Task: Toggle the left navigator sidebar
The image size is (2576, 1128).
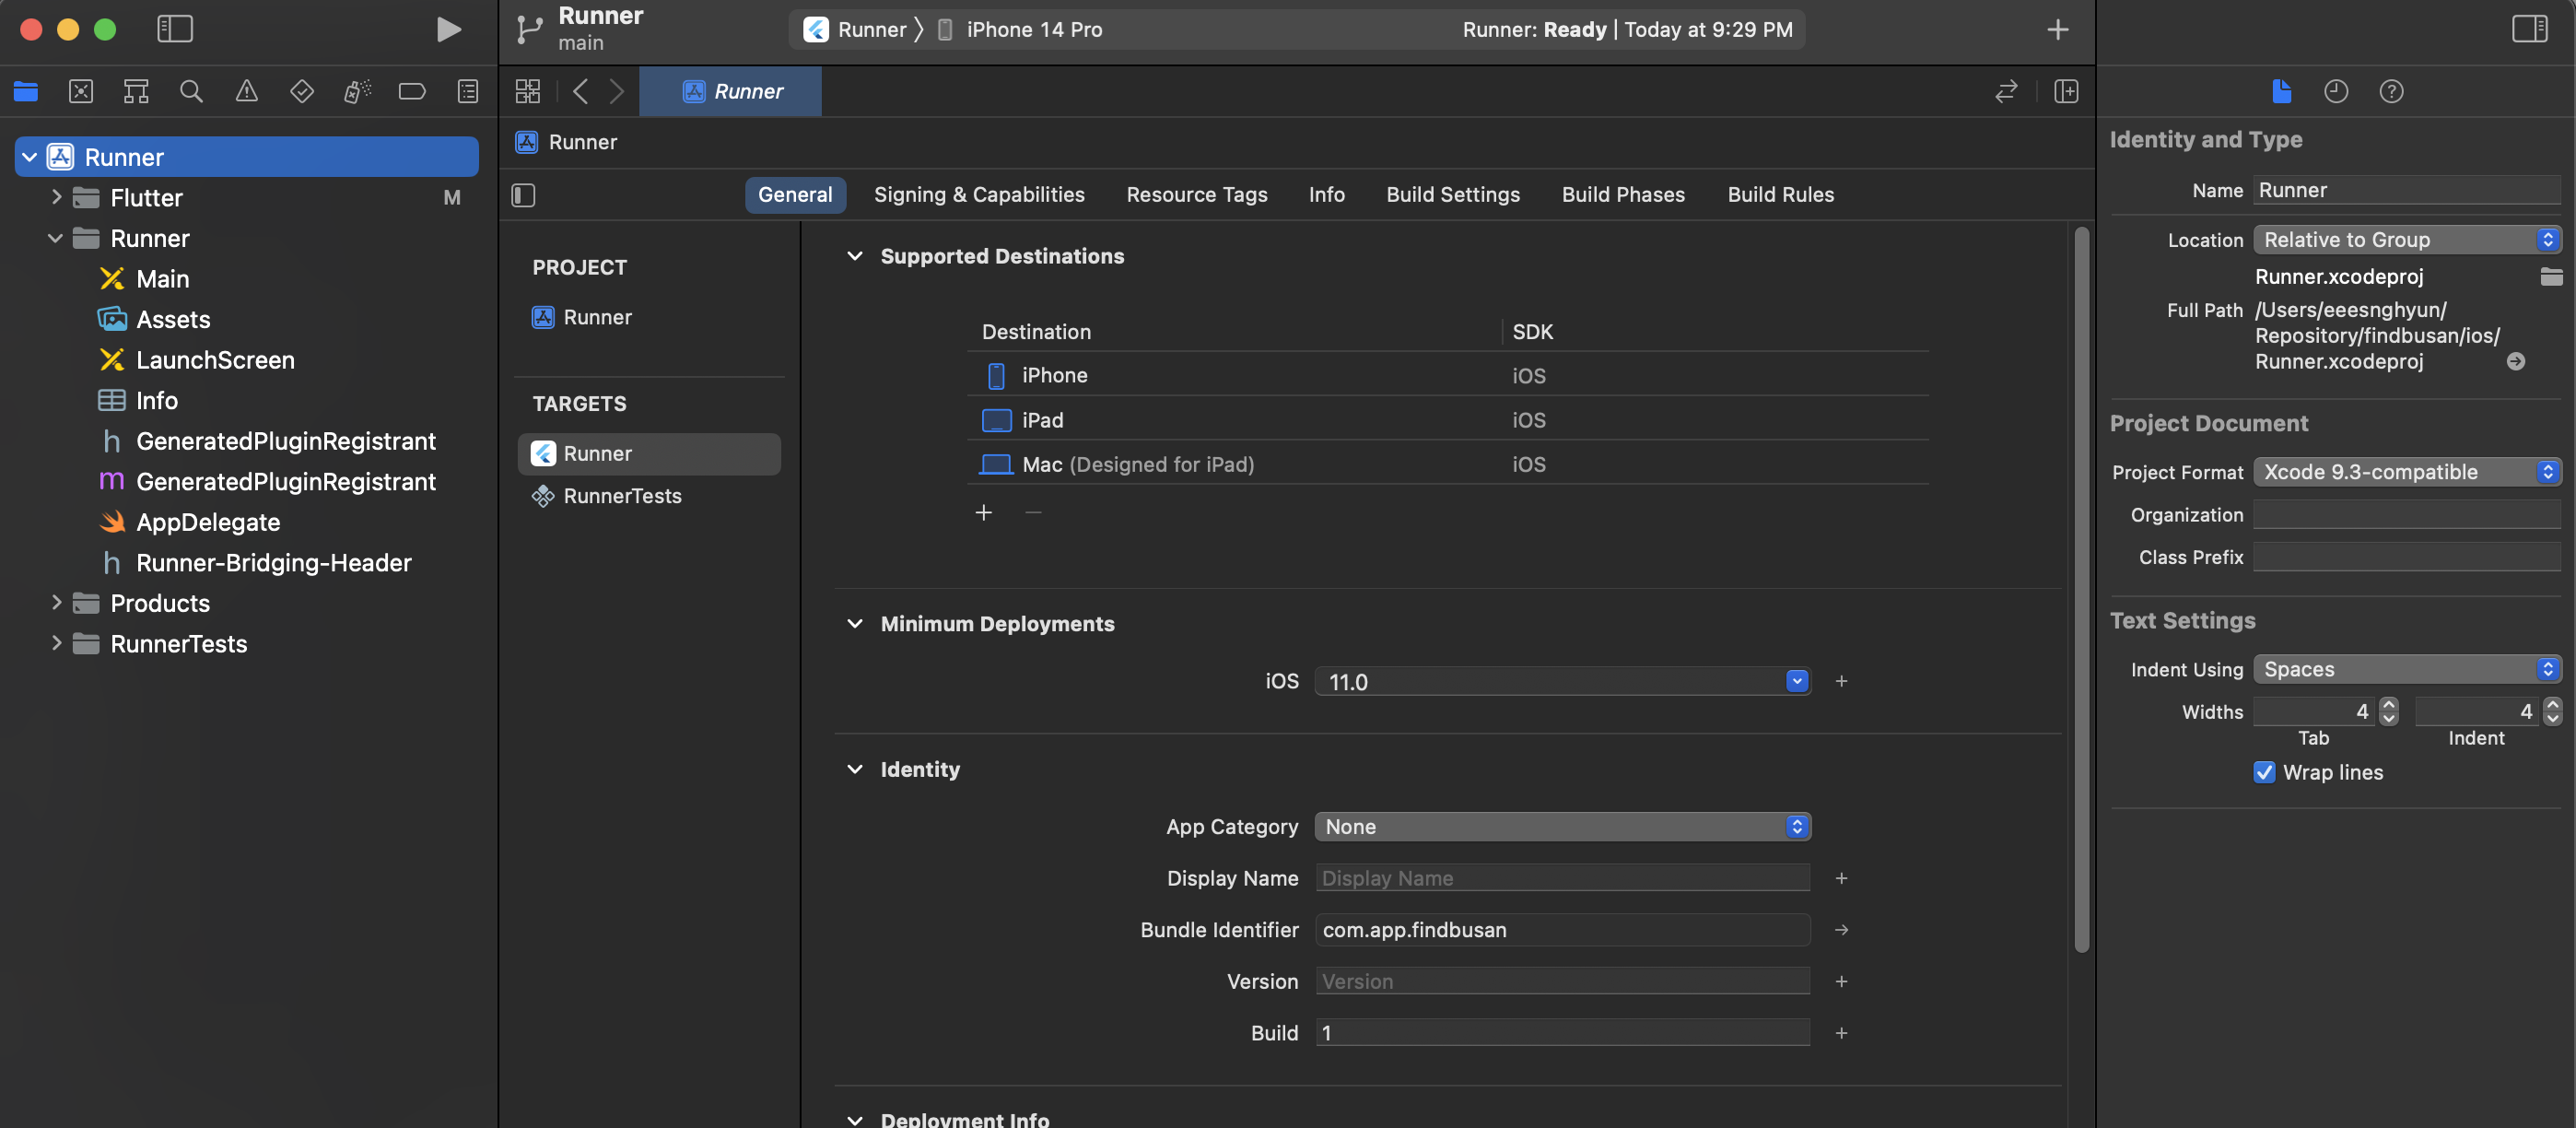Action: click(x=175, y=29)
